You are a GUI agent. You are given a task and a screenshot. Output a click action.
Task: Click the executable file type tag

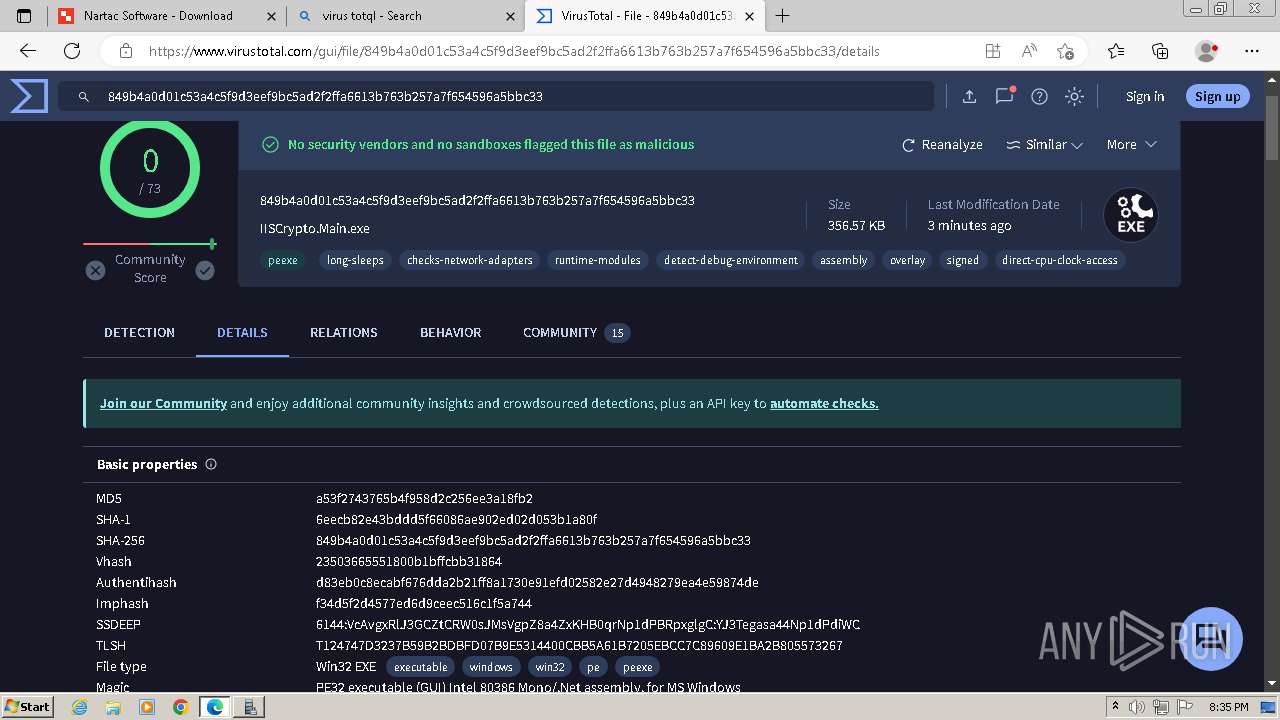[x=420, y=667]
